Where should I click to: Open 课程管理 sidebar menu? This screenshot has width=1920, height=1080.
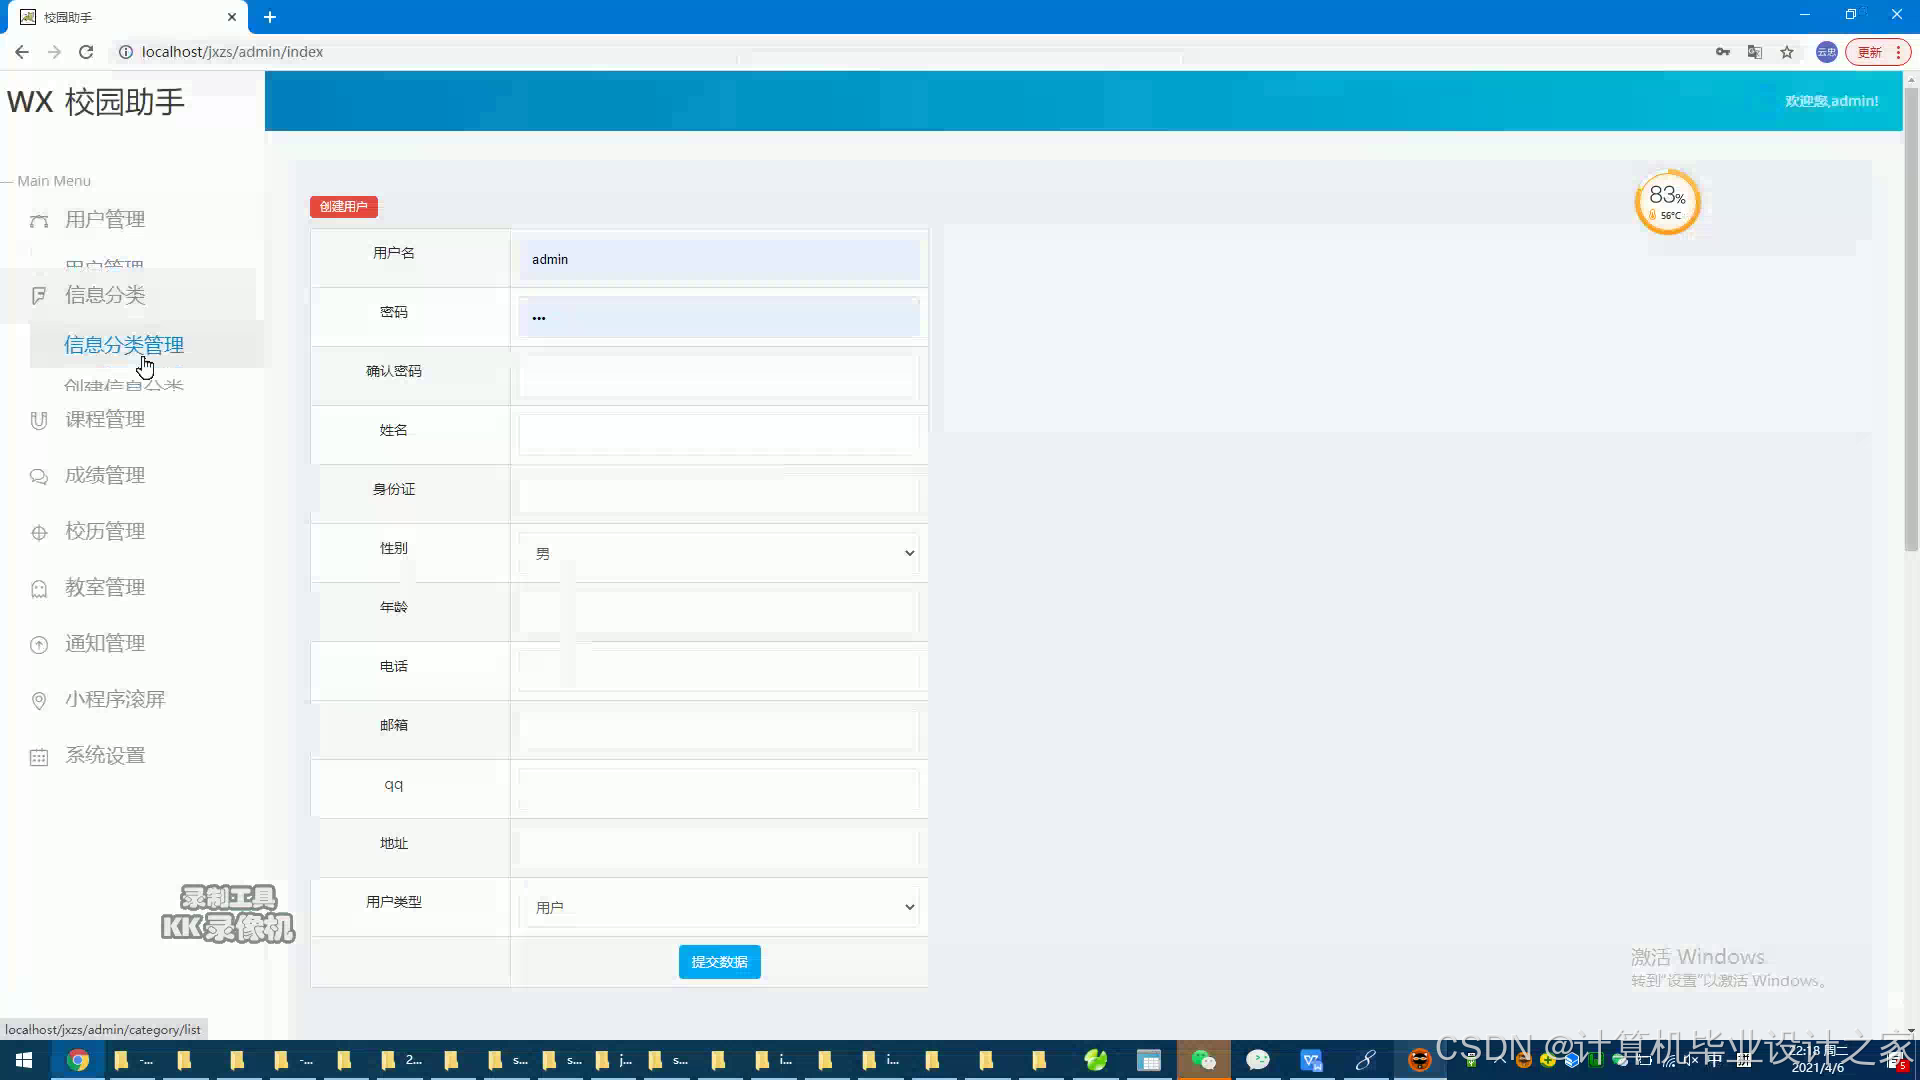coord(105,419)
